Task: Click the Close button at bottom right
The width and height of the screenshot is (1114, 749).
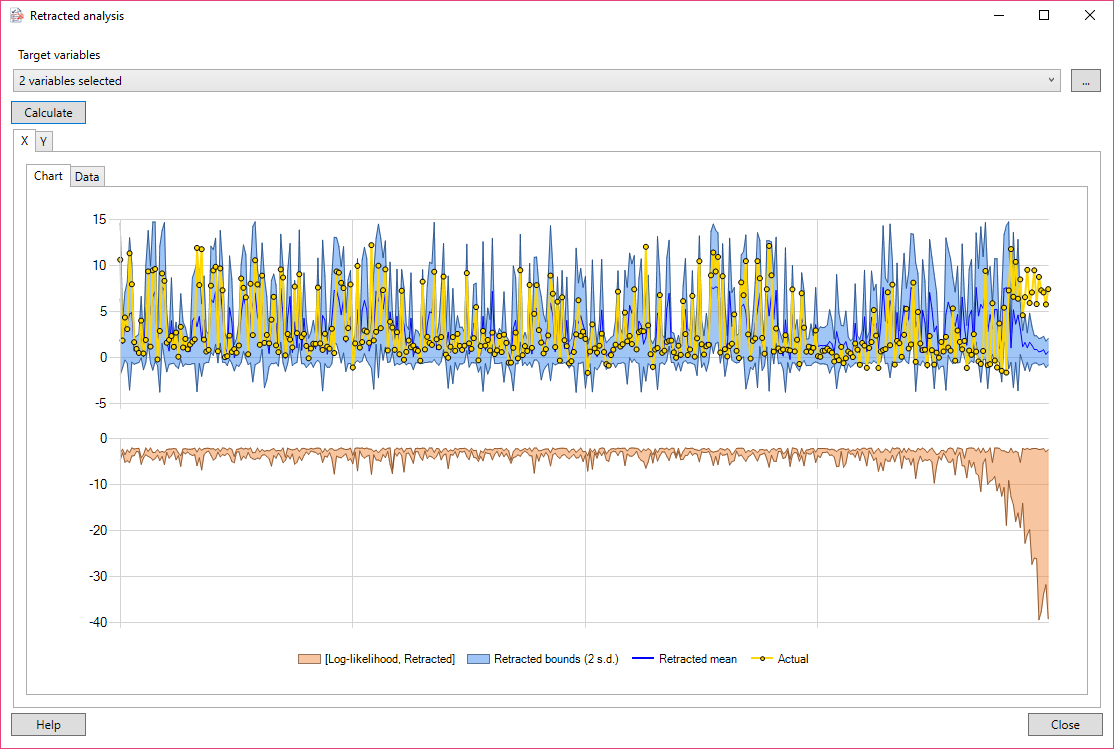Action: coord(1065,725)
